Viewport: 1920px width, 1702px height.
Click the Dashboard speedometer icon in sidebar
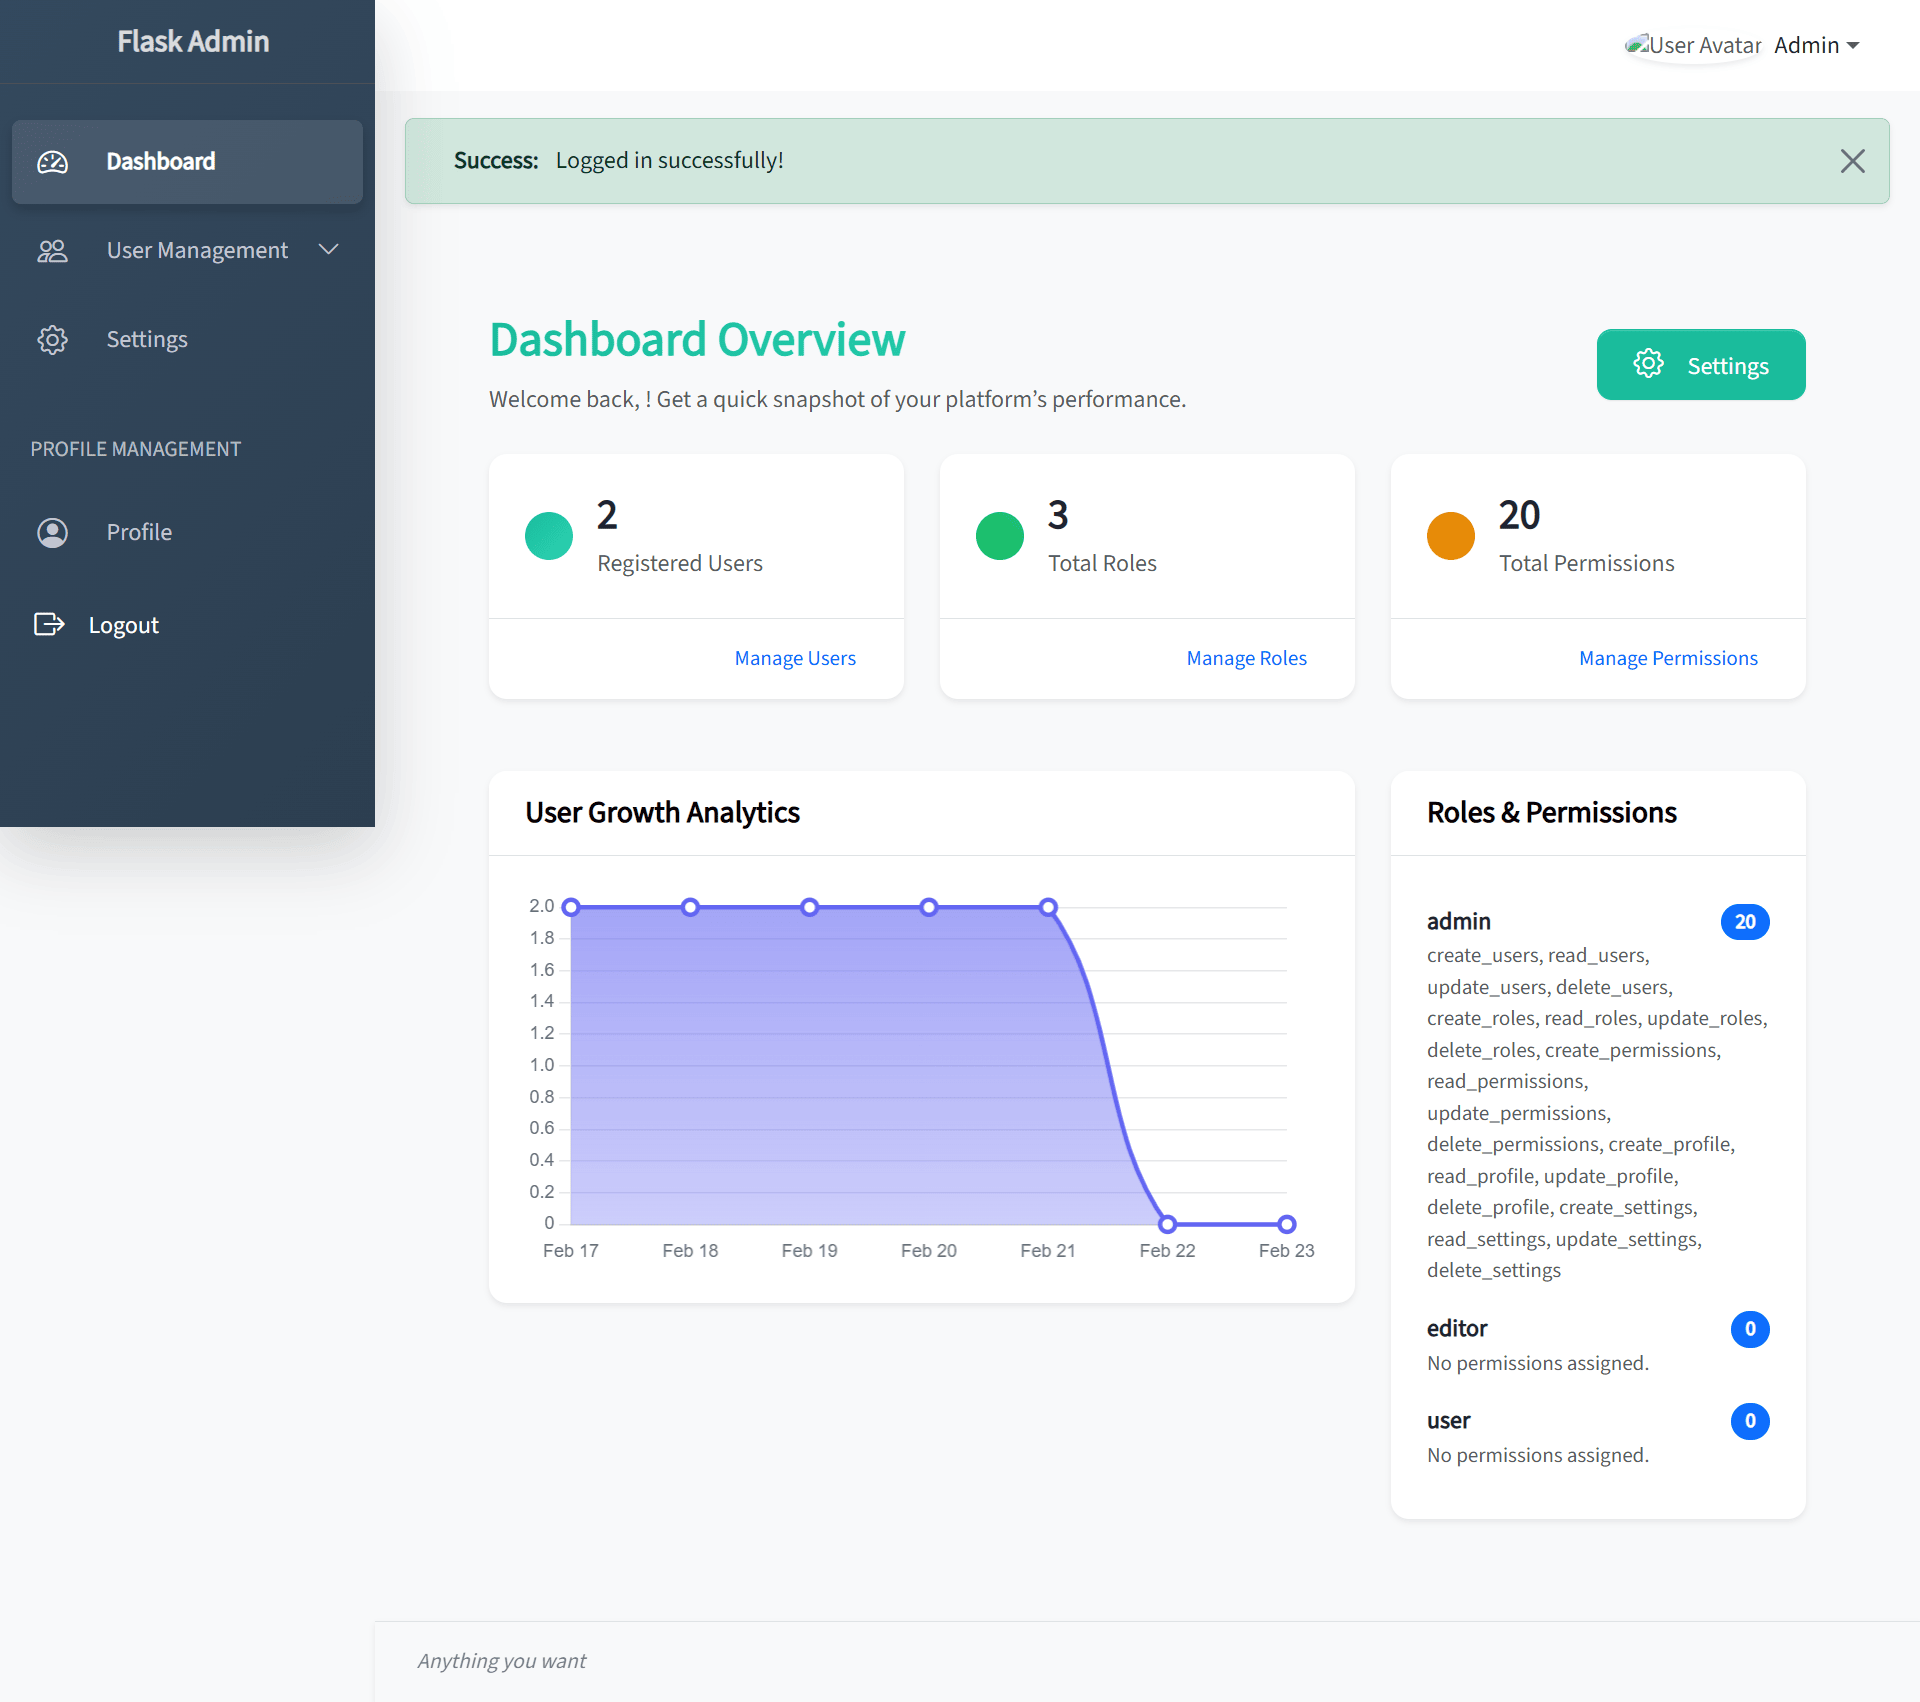coord(53,162)
